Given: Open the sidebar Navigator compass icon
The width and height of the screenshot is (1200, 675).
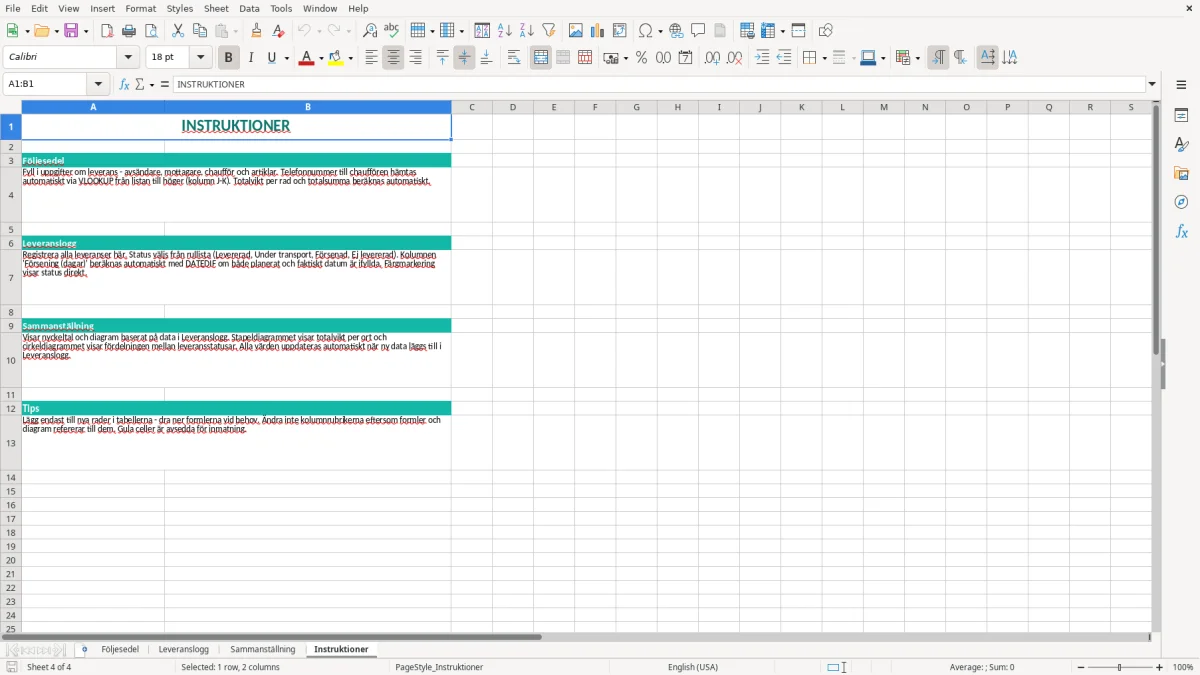Looking at the screenshot, I should click(x=1181, y=202).
